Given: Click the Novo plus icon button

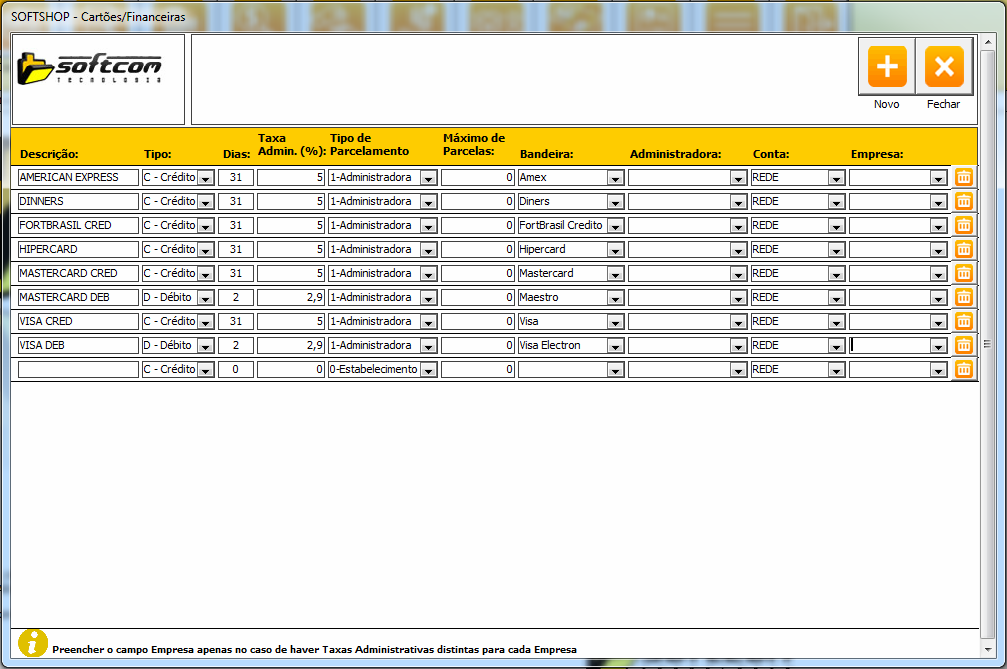Looking at the screenshot, I should (x=886, y=67).
